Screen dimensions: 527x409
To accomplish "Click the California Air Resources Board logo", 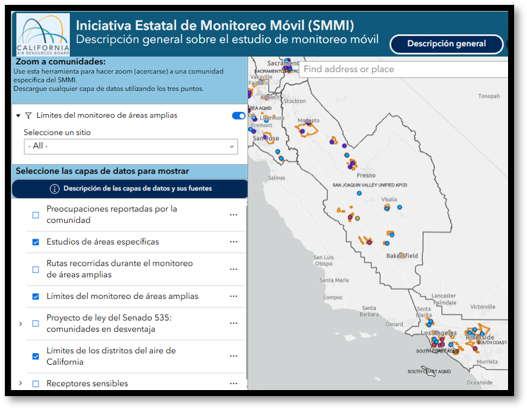I will 43,35.
